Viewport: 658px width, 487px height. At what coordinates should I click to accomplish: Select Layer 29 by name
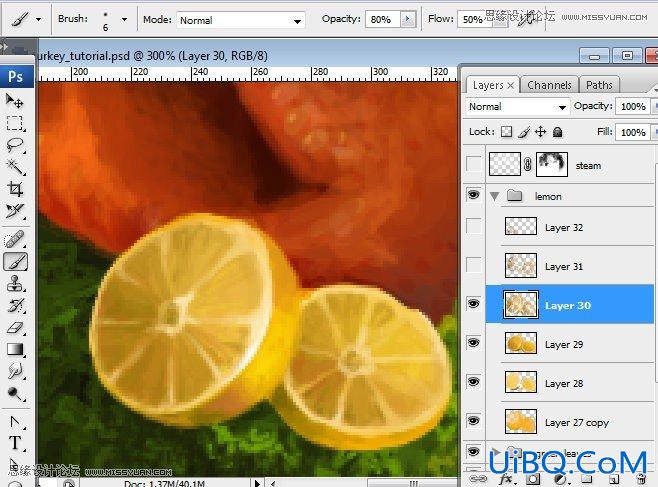coord(564,344)
